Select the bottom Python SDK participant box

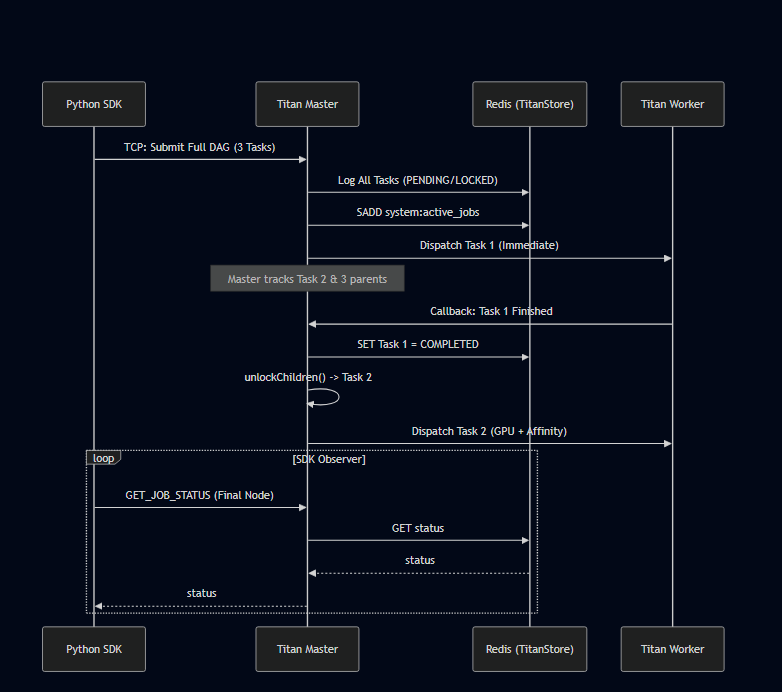(x=94, y=649)
